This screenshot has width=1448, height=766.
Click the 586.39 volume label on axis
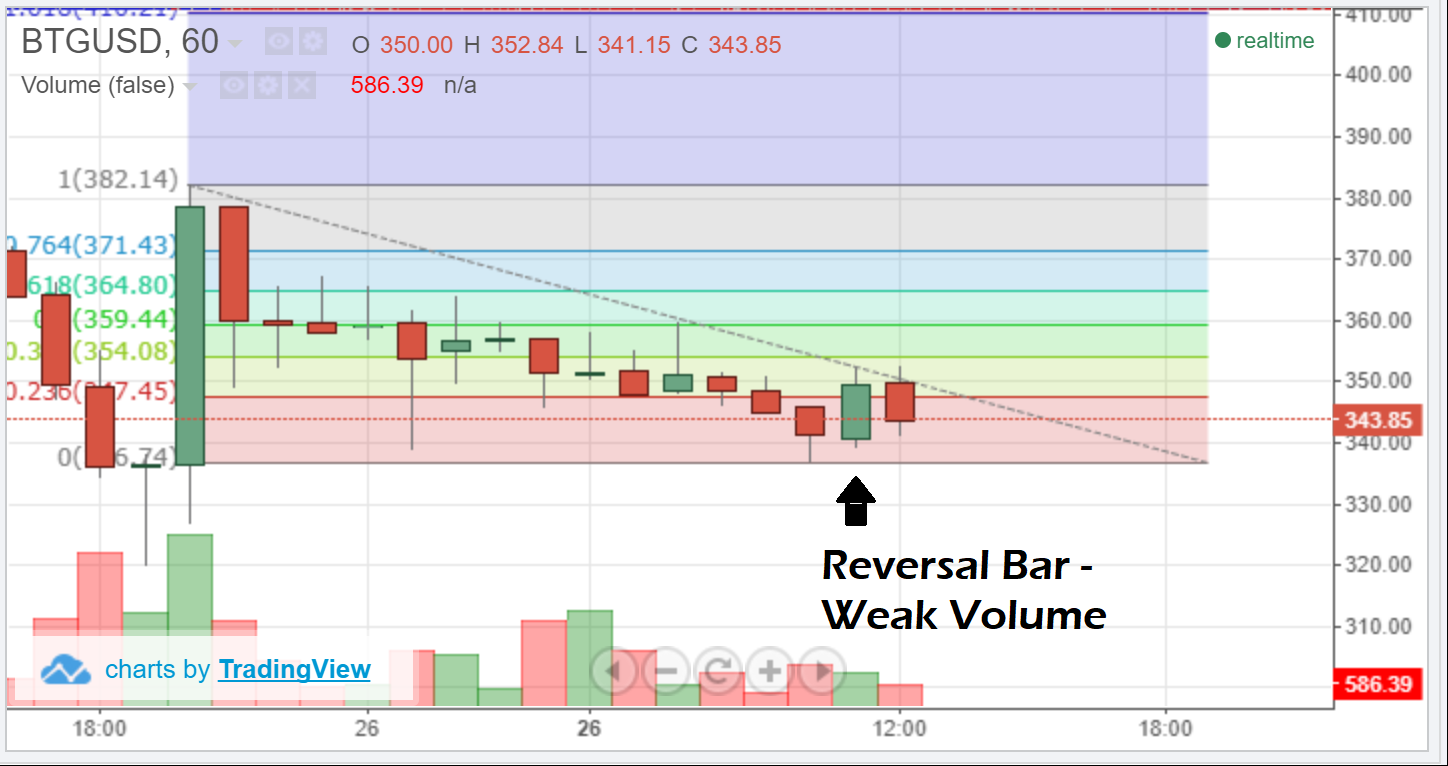tap(1378, 685)
